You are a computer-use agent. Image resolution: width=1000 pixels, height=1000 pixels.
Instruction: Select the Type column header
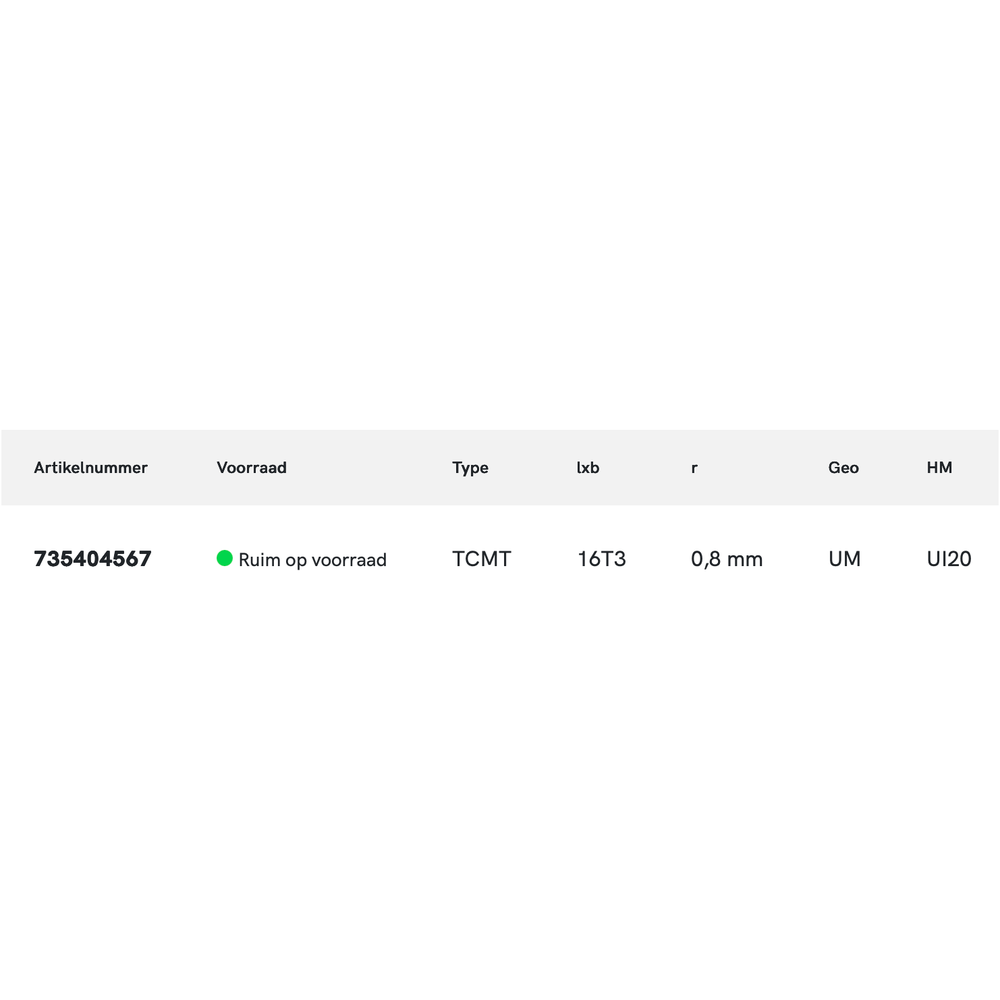click(470, 467)
